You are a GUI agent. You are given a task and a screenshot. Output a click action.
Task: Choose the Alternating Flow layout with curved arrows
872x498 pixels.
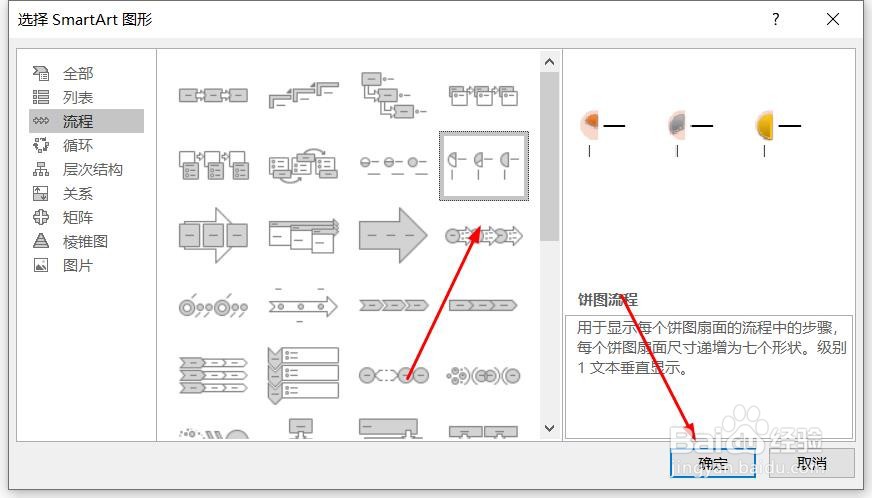pos(303,165)
